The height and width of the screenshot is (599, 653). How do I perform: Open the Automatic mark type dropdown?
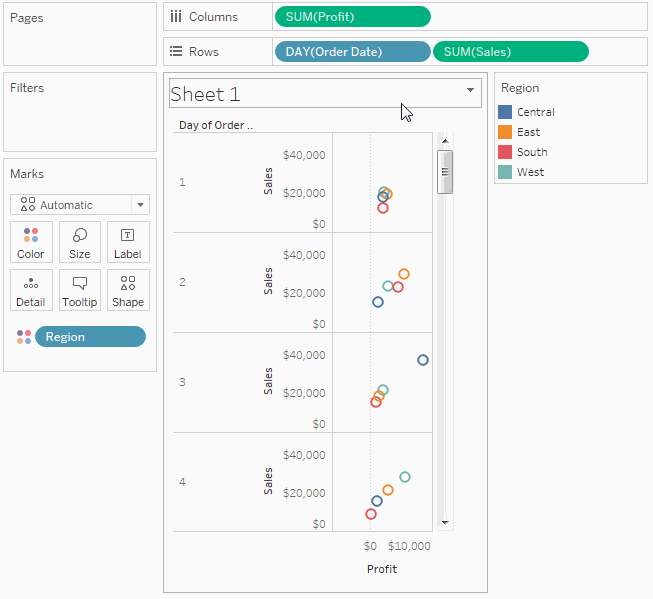point(140,205)
